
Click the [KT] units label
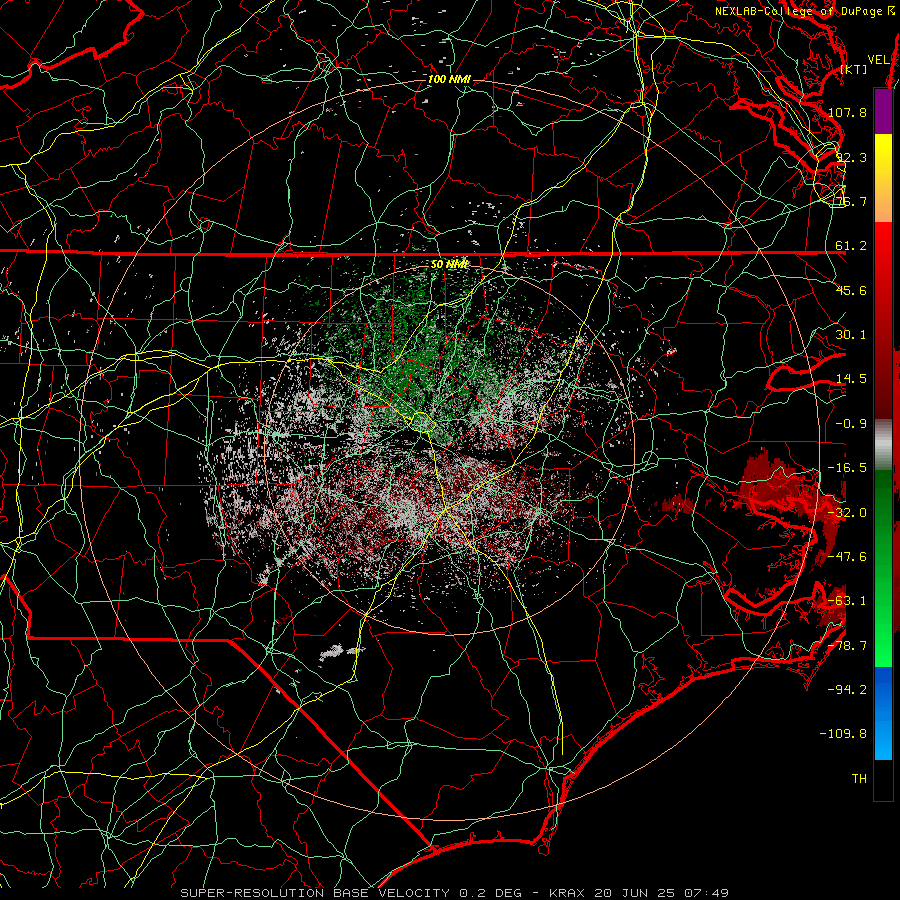tap(854, 69)
